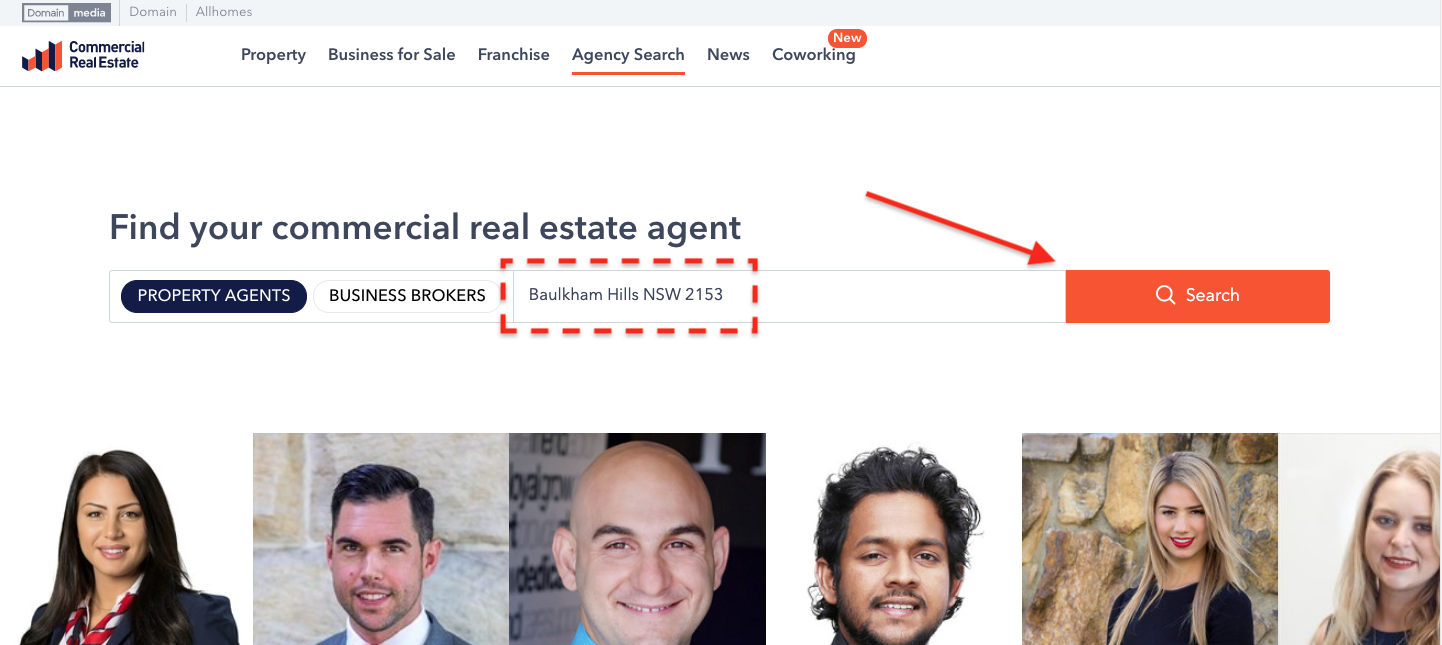Open the agent photo with red scarf
Screen dimensions: 1442x645
click(126, 539)
